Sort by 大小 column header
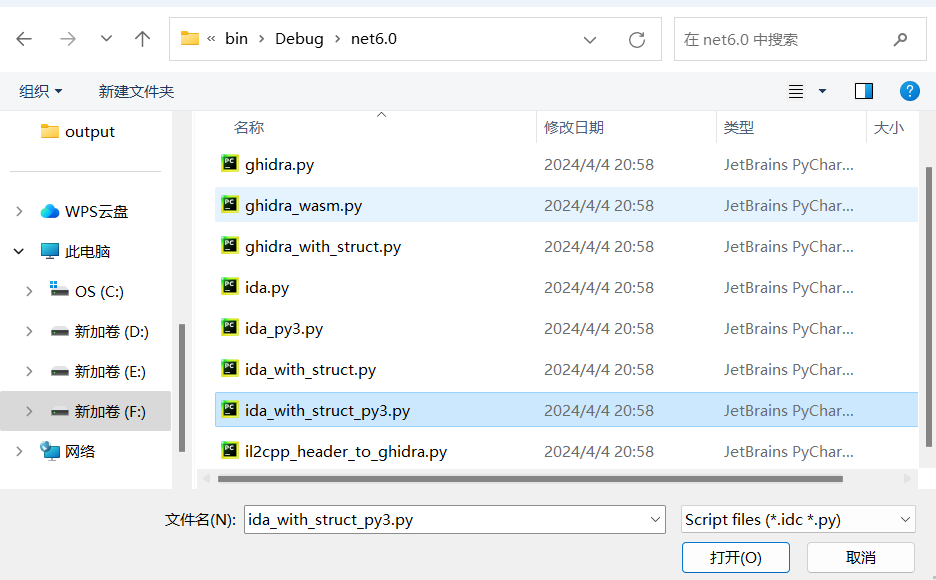 889,127
